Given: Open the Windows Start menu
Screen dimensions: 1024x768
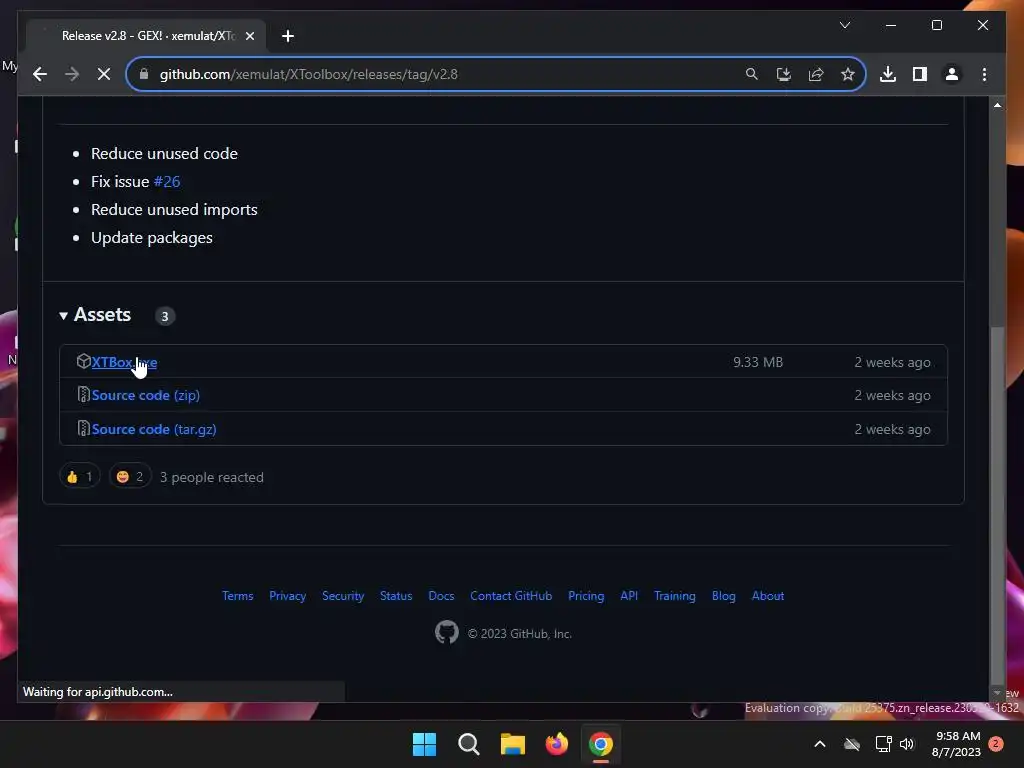Looking at the screenshot, I should pos(424,744).
